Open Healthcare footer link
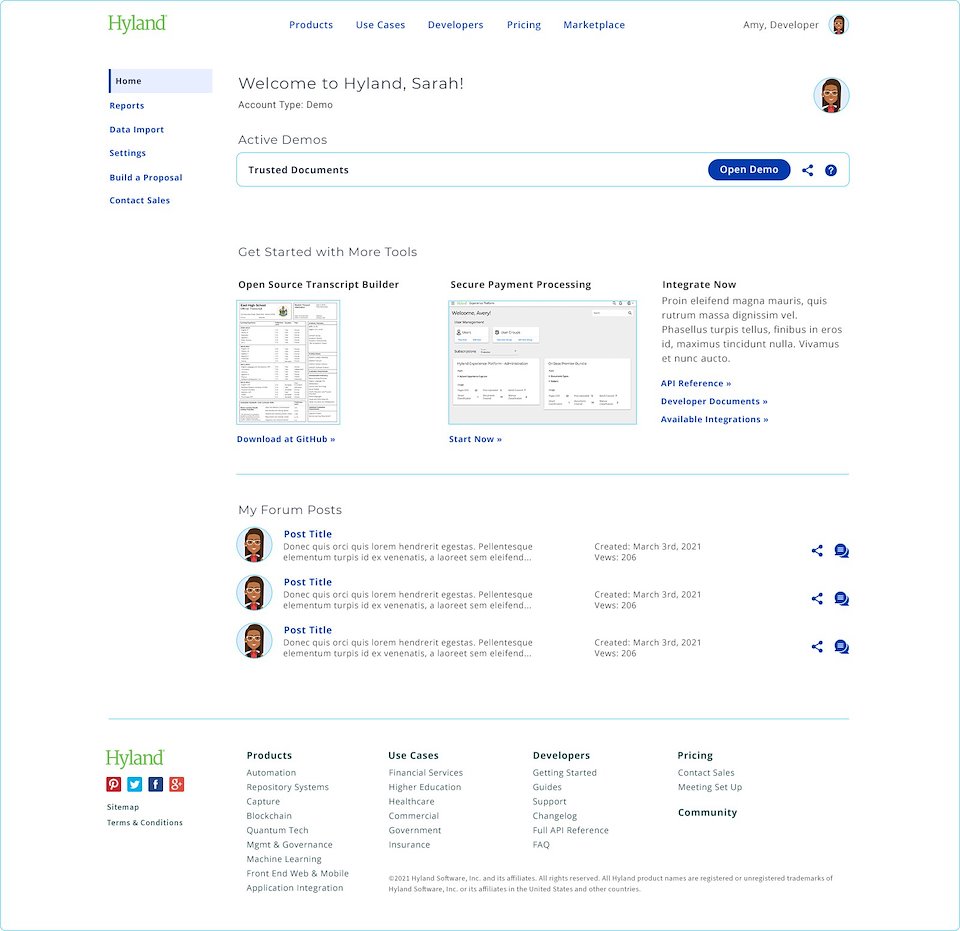This screenshot has width=960, height=931. tap(411, 802)
